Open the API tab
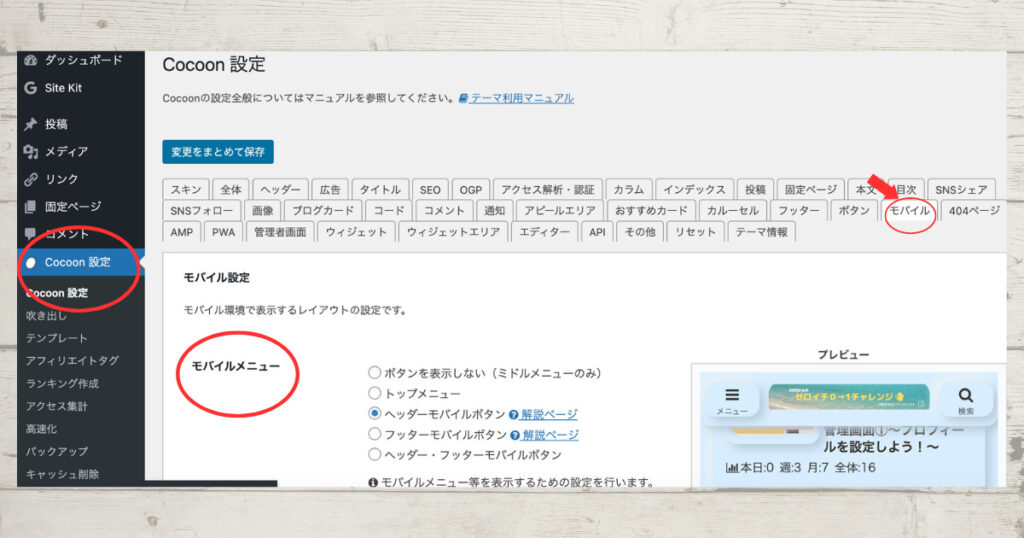The image size is (1024, 538). point(597,232)
